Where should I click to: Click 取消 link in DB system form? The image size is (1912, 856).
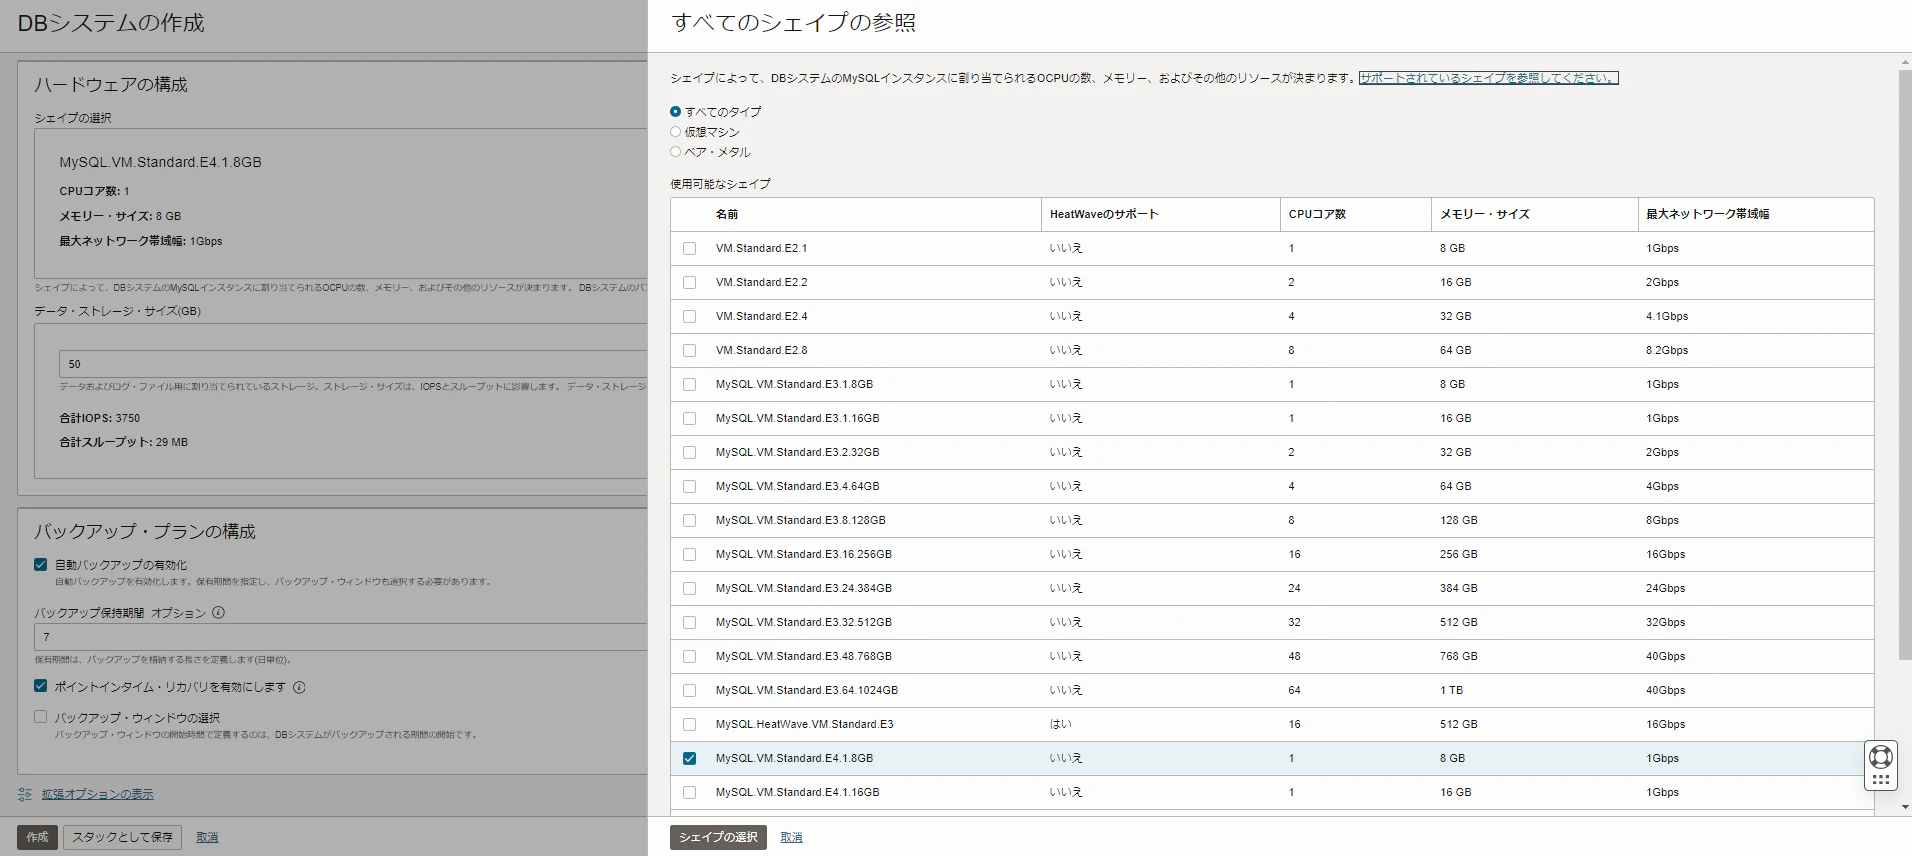click(x=207, y=837)
